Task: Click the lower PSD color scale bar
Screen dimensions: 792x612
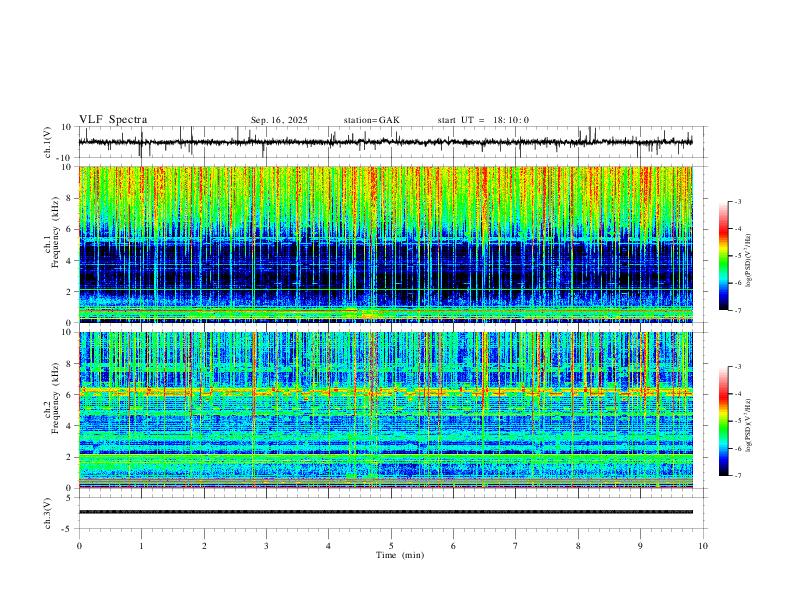Action: click(x=724, y=421)
